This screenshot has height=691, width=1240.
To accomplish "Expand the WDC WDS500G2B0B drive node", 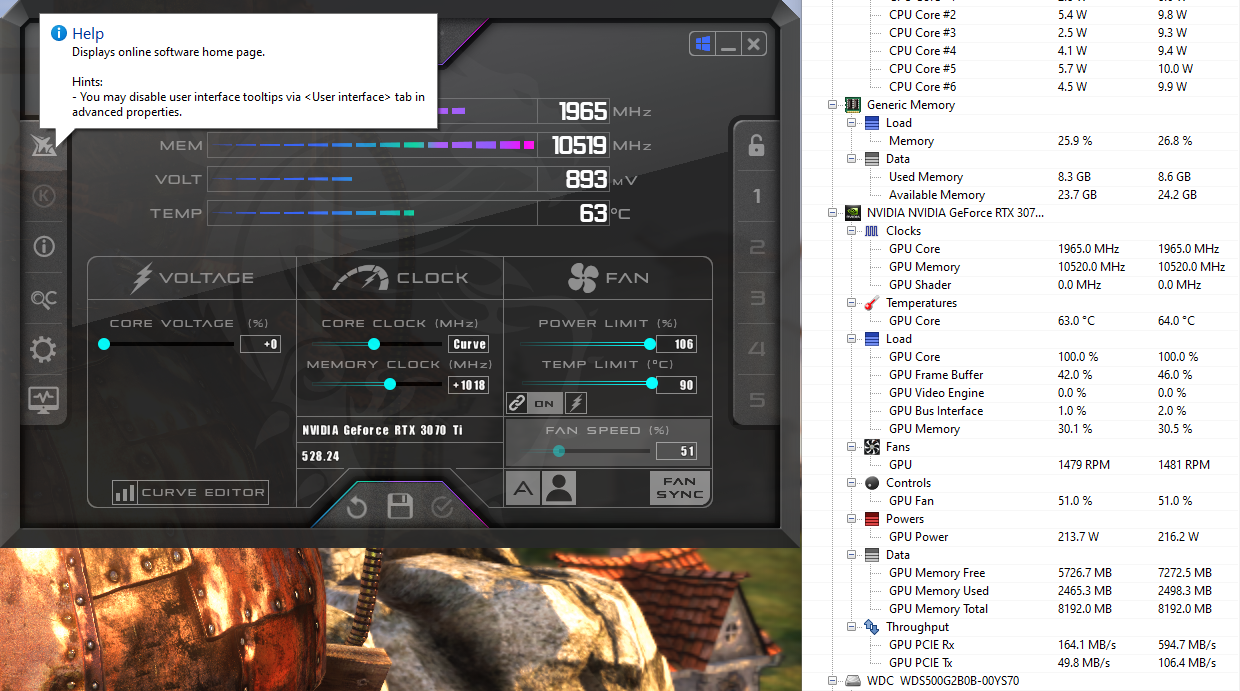I will click(833, 681).
